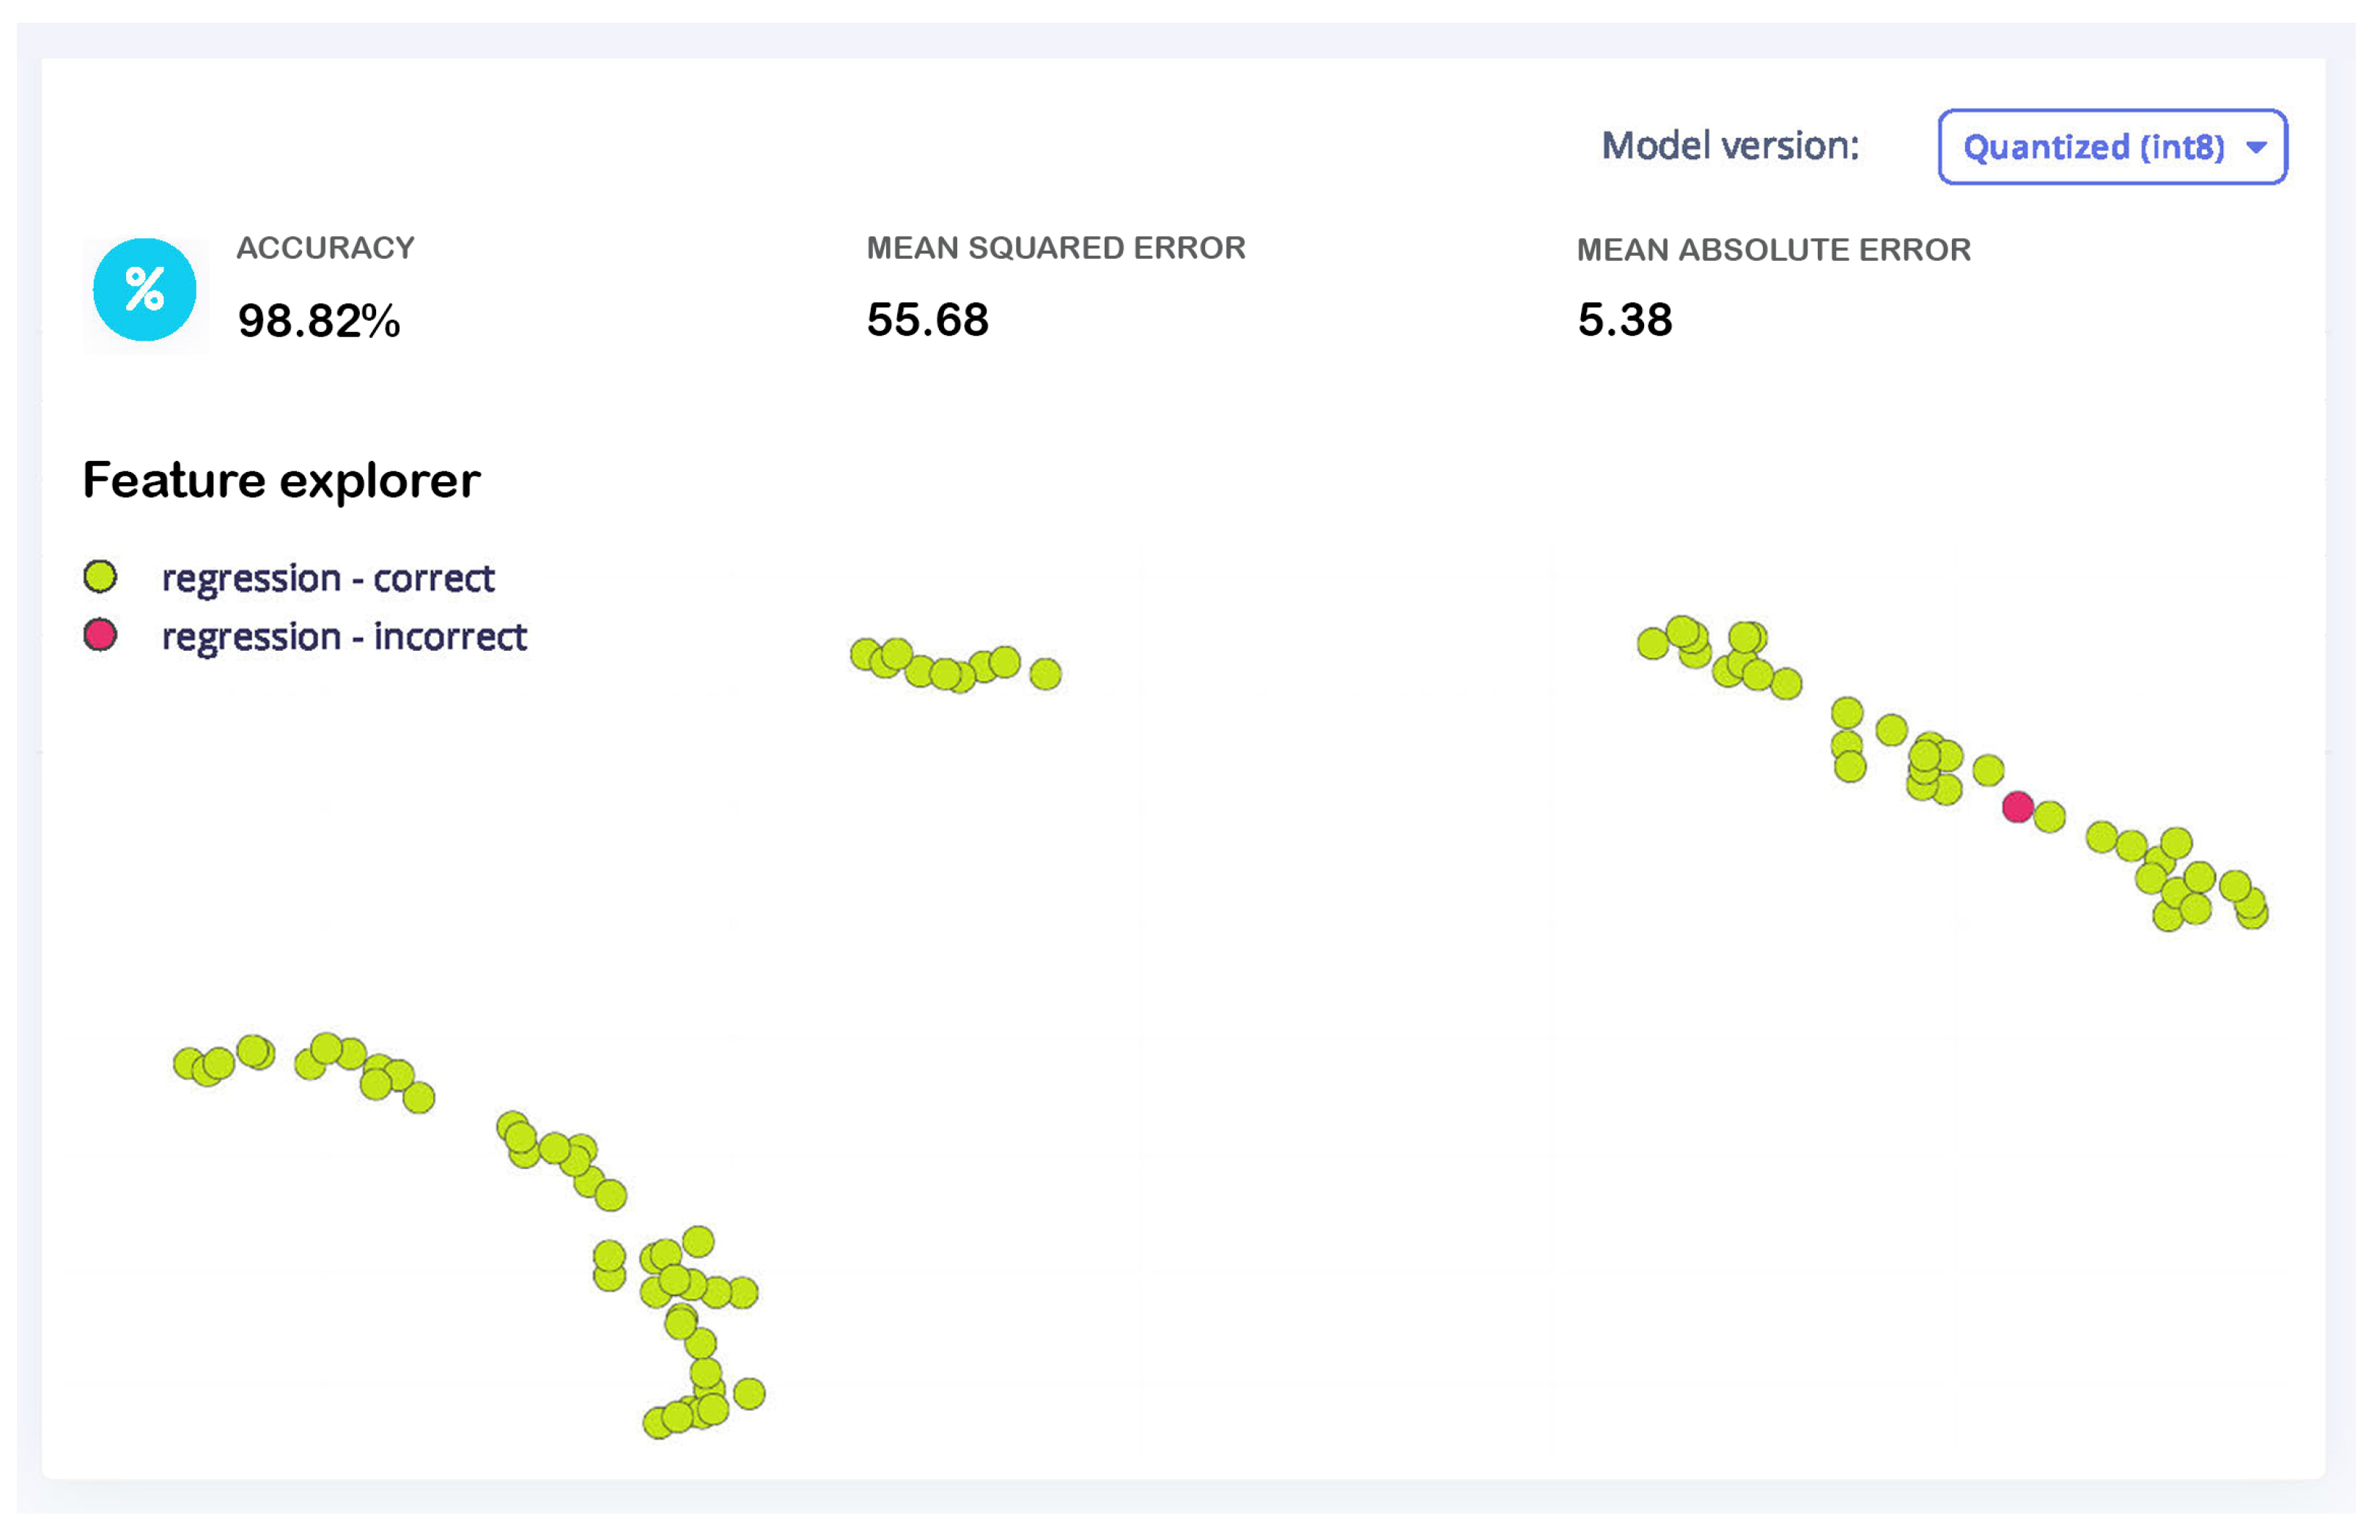Click the arrow beside Quantized (int8)
Viewport: 2380px width, 1540px height.
(x=2256, y=148)
